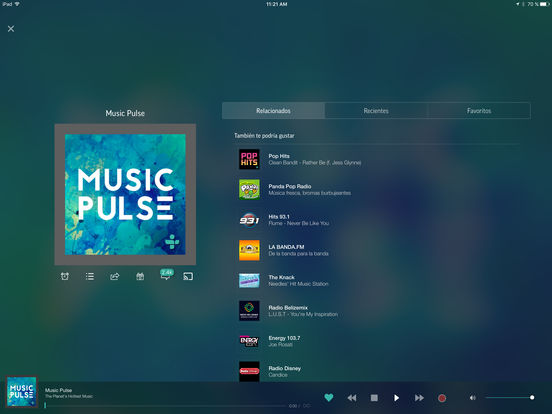Image resolution: width=552 pixels, height=414 pixels.
Task: Skip ahead with fast-forward button
Action: pyautogui.click(x=419, y=398)
